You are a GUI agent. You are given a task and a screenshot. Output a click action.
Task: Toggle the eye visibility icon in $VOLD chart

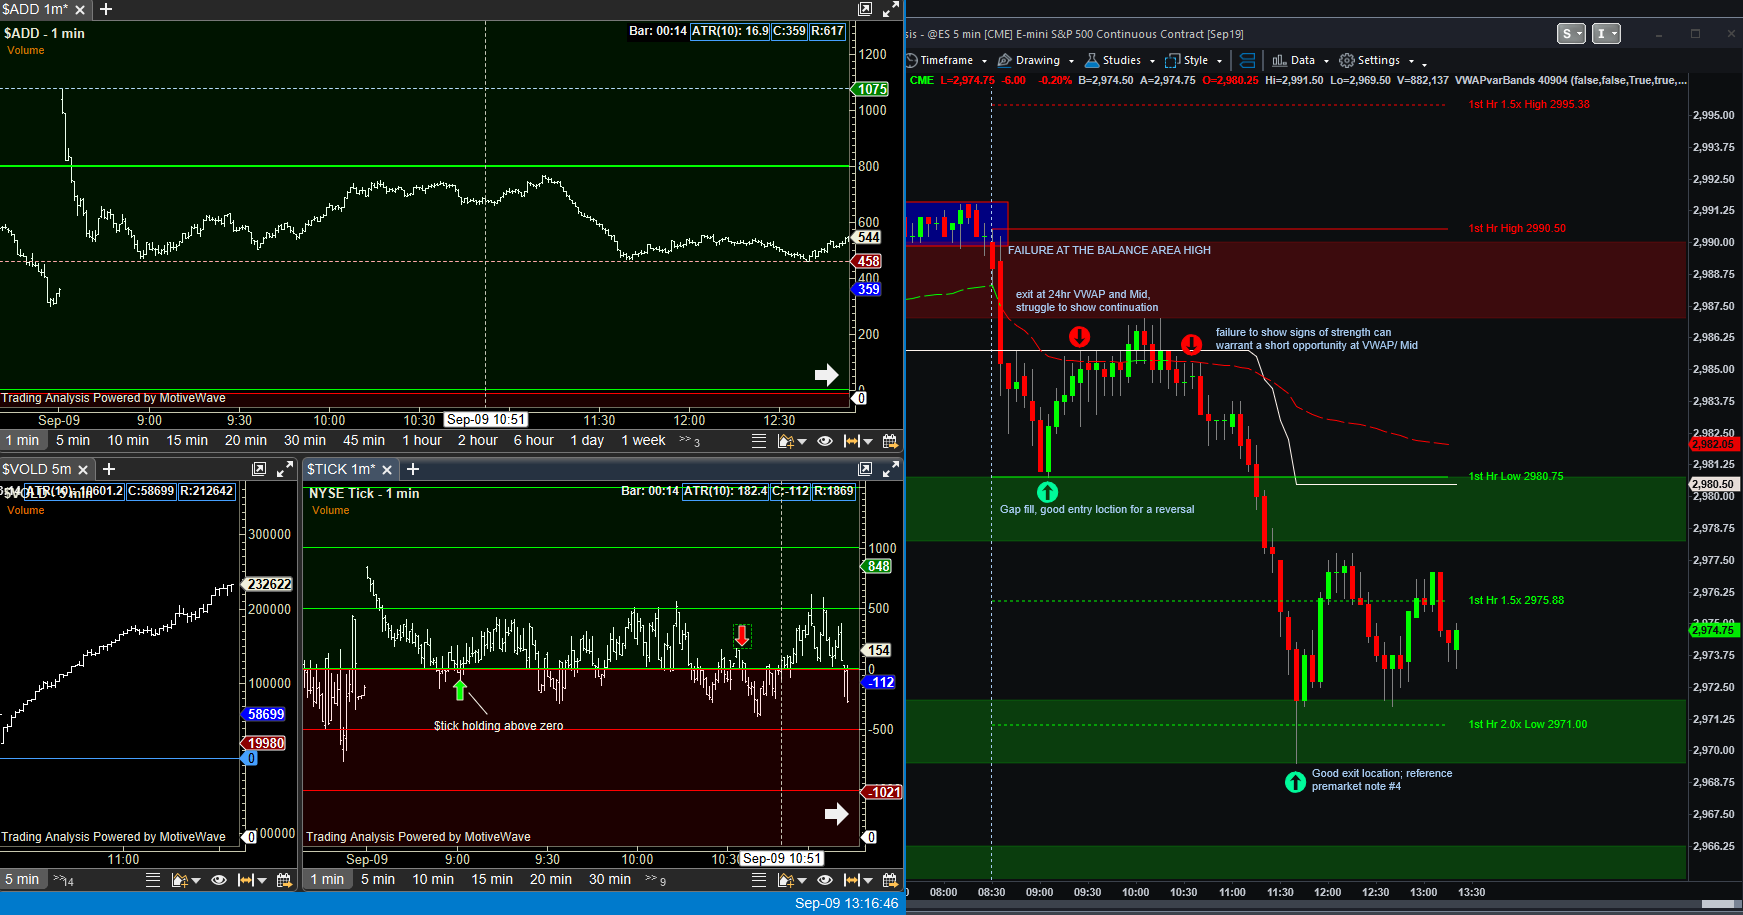click(x=219, y=880)
